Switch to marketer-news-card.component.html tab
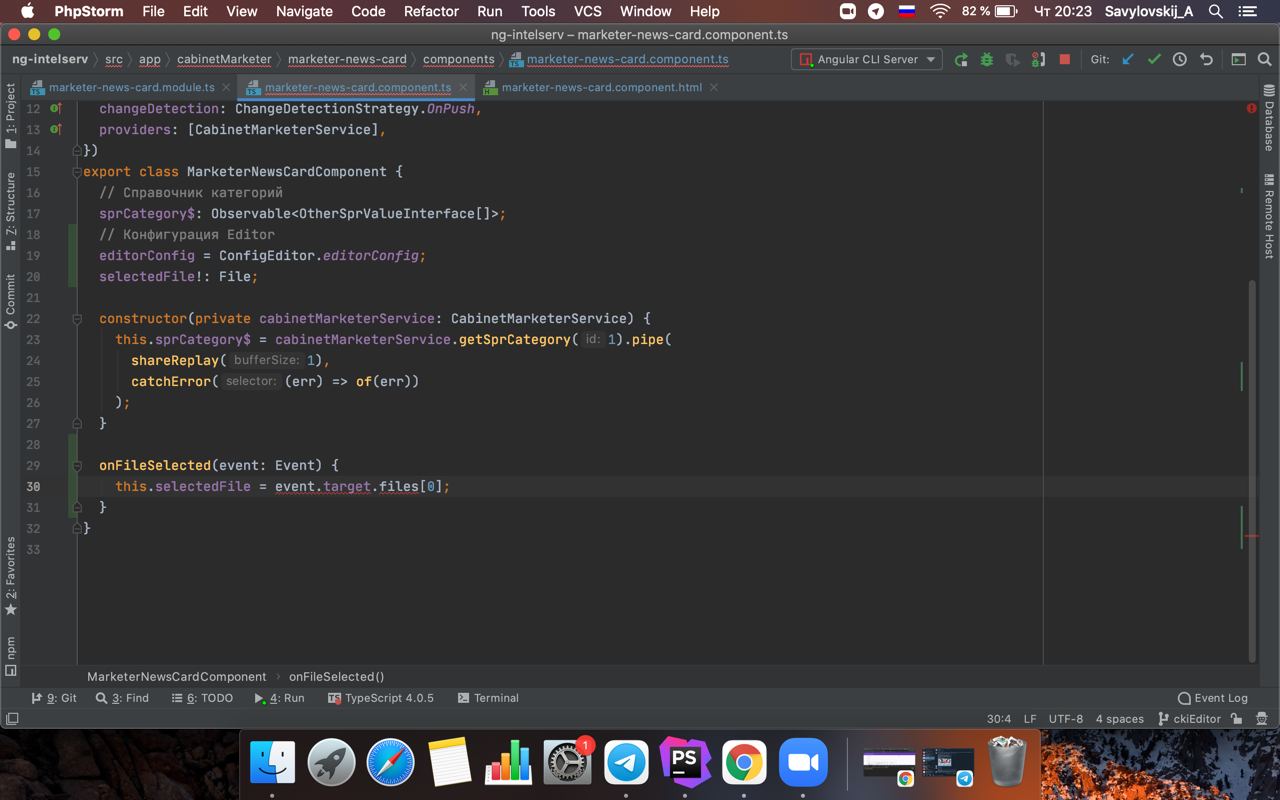This screenshot has width=1280, height=800. [x=601, y=87]
